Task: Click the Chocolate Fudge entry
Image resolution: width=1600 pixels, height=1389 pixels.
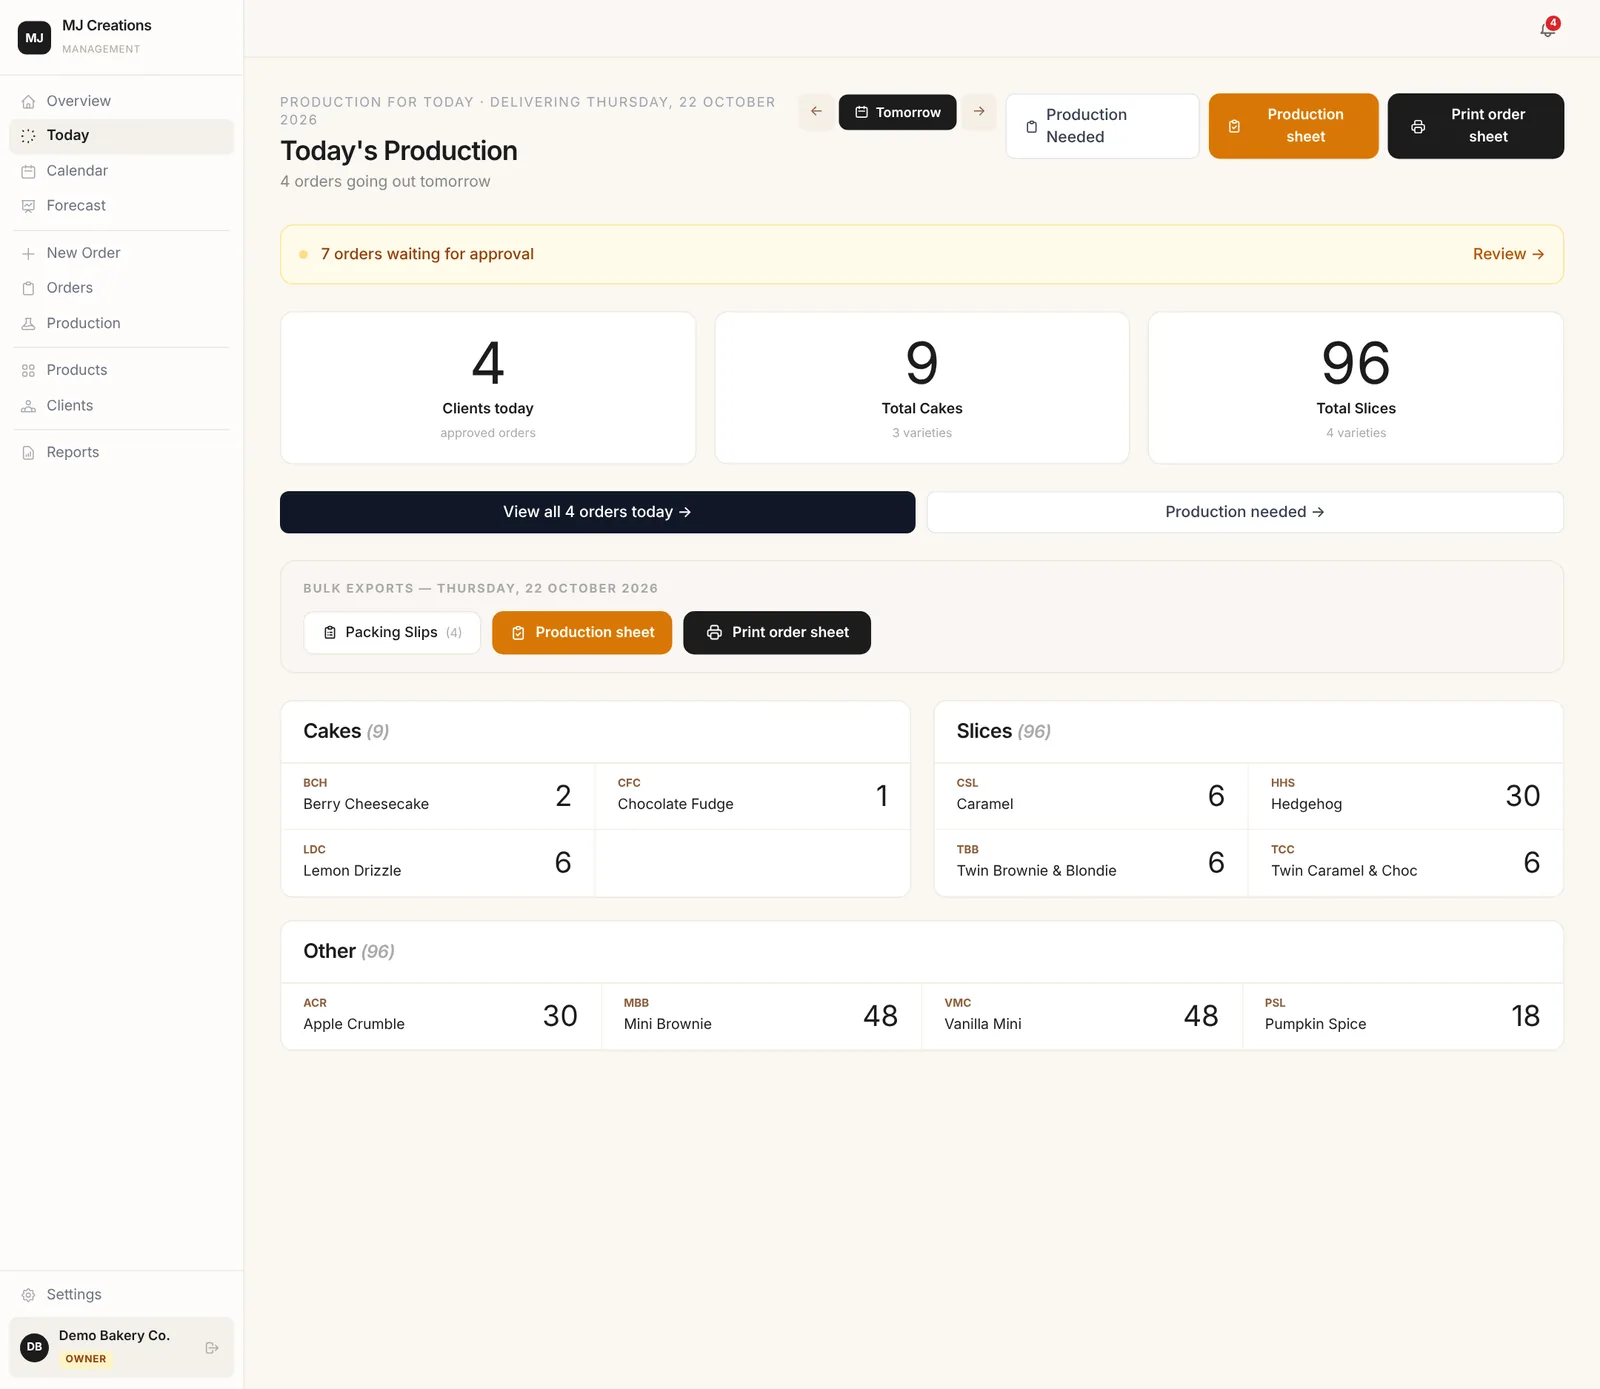Action: [x=752, y=796]
